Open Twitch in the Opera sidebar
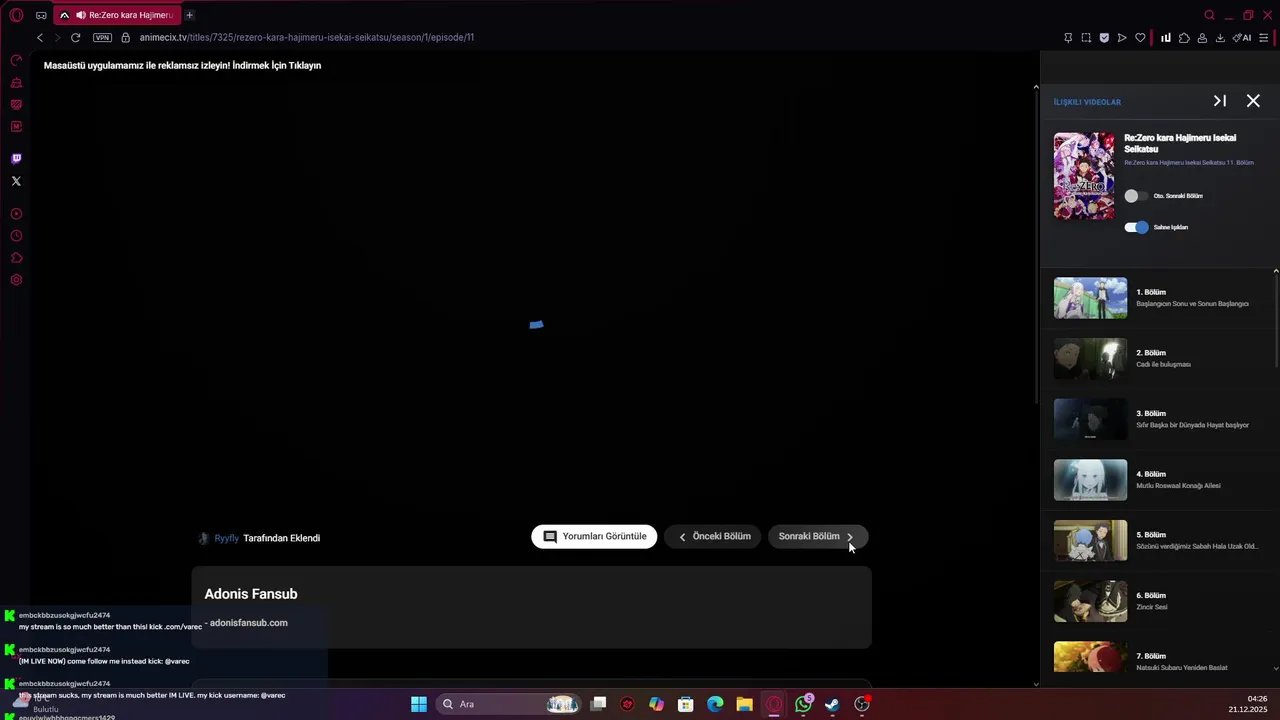Image resolution: width=1280 pixels, height=720 pixels. pos(16,159)
